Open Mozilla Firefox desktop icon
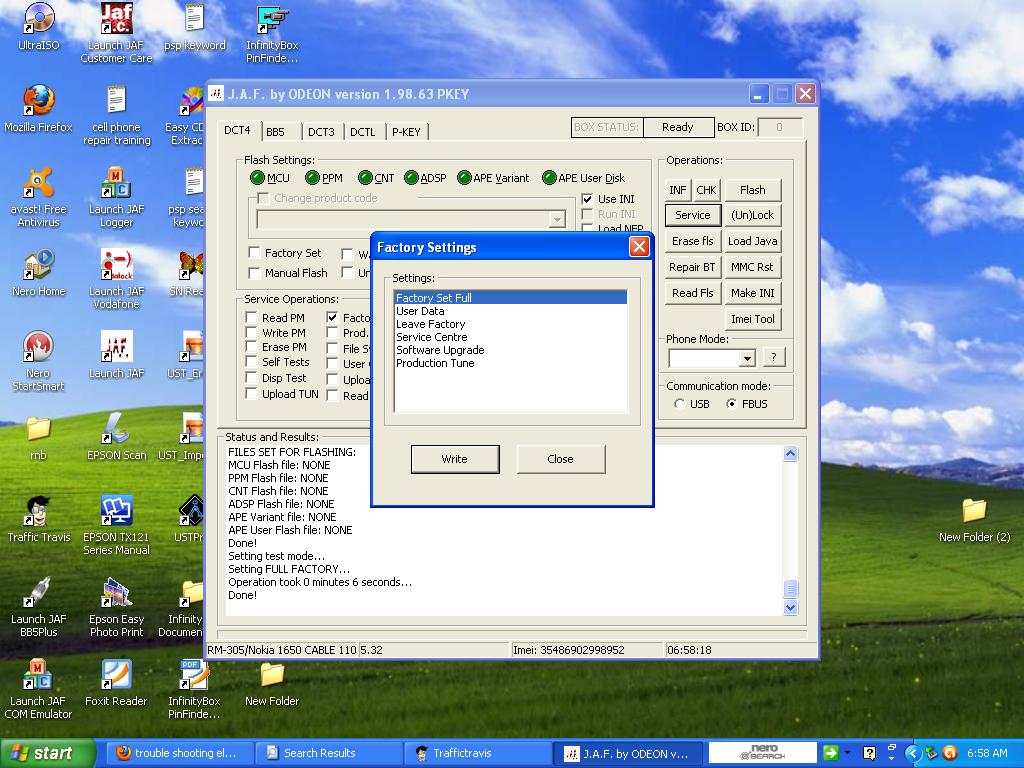 point(38,109)
